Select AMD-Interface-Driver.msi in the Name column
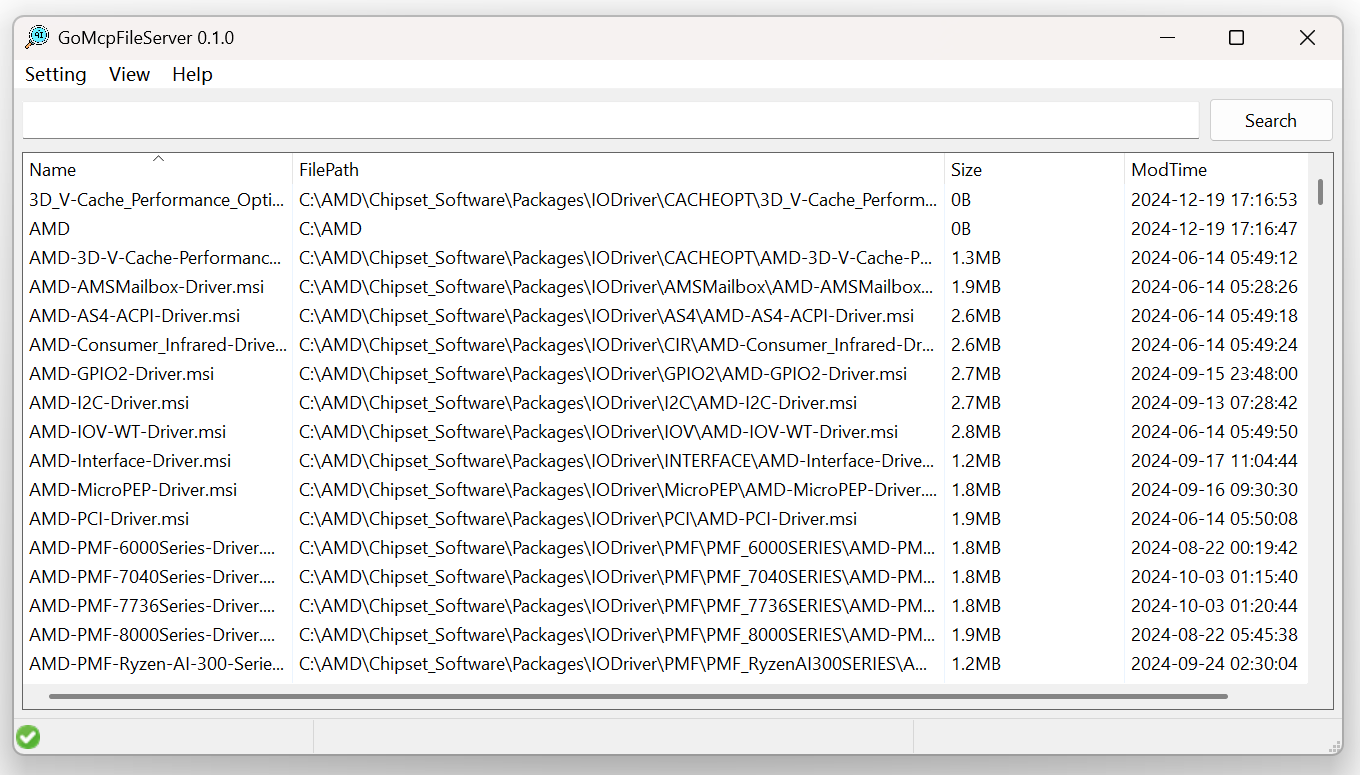This screenshot has width=1360, height=775. [130, 461]
